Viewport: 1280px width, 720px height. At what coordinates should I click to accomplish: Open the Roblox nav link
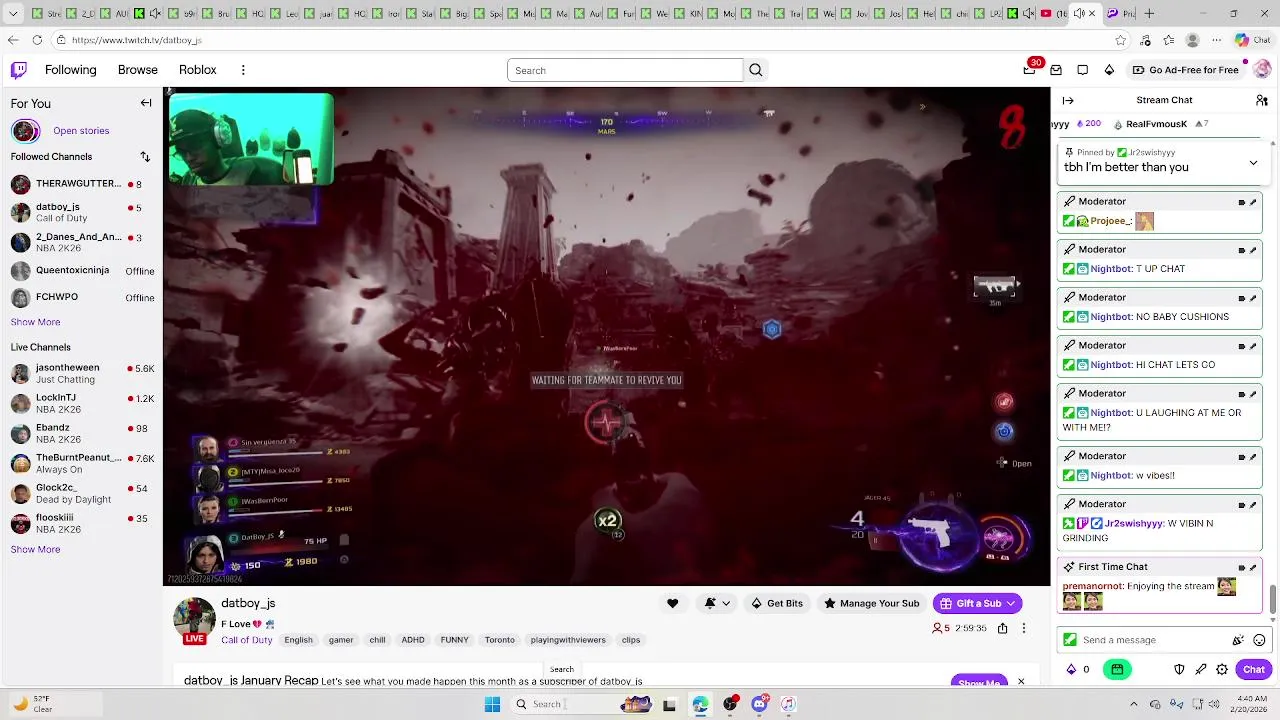198,70
